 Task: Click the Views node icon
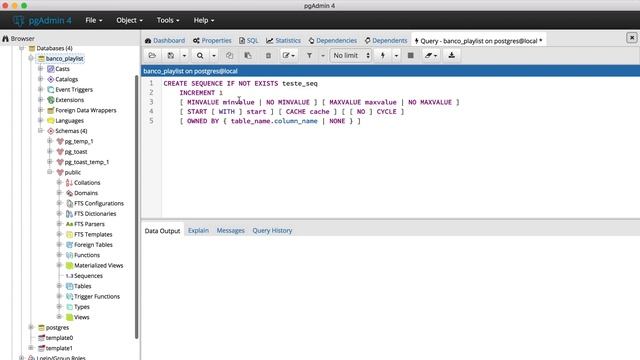69,317
